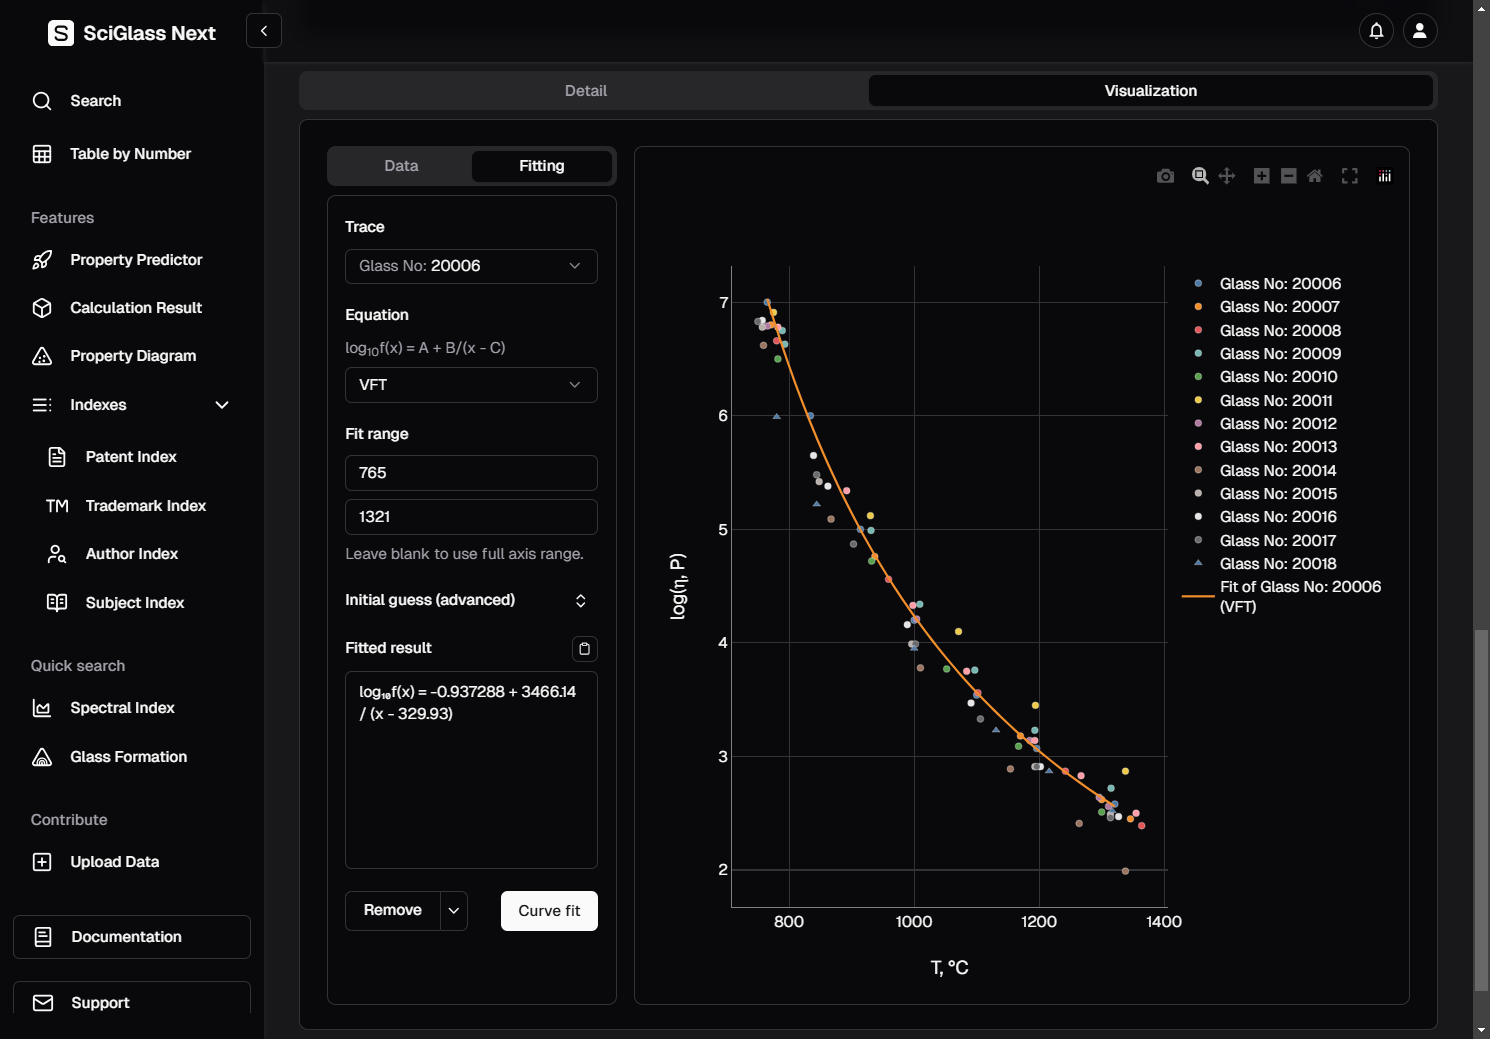Screen dimensions: 1490x1039
Task: Click the fit range field containing 765
Action: pyautogui.click(x=471, y=473)
